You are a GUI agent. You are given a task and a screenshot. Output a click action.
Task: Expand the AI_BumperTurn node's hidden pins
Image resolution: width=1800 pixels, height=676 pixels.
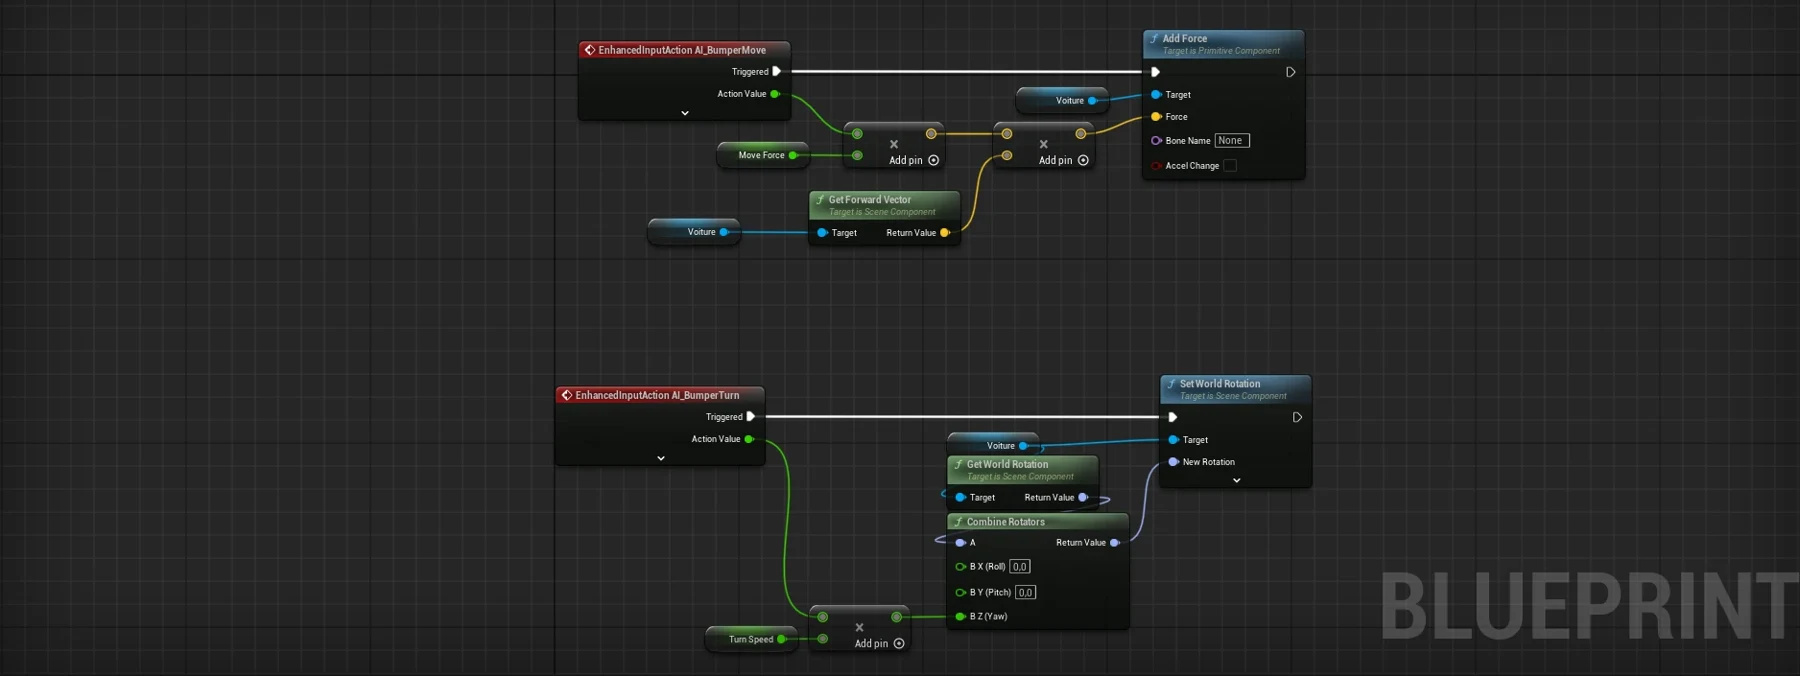click(661, 458)
